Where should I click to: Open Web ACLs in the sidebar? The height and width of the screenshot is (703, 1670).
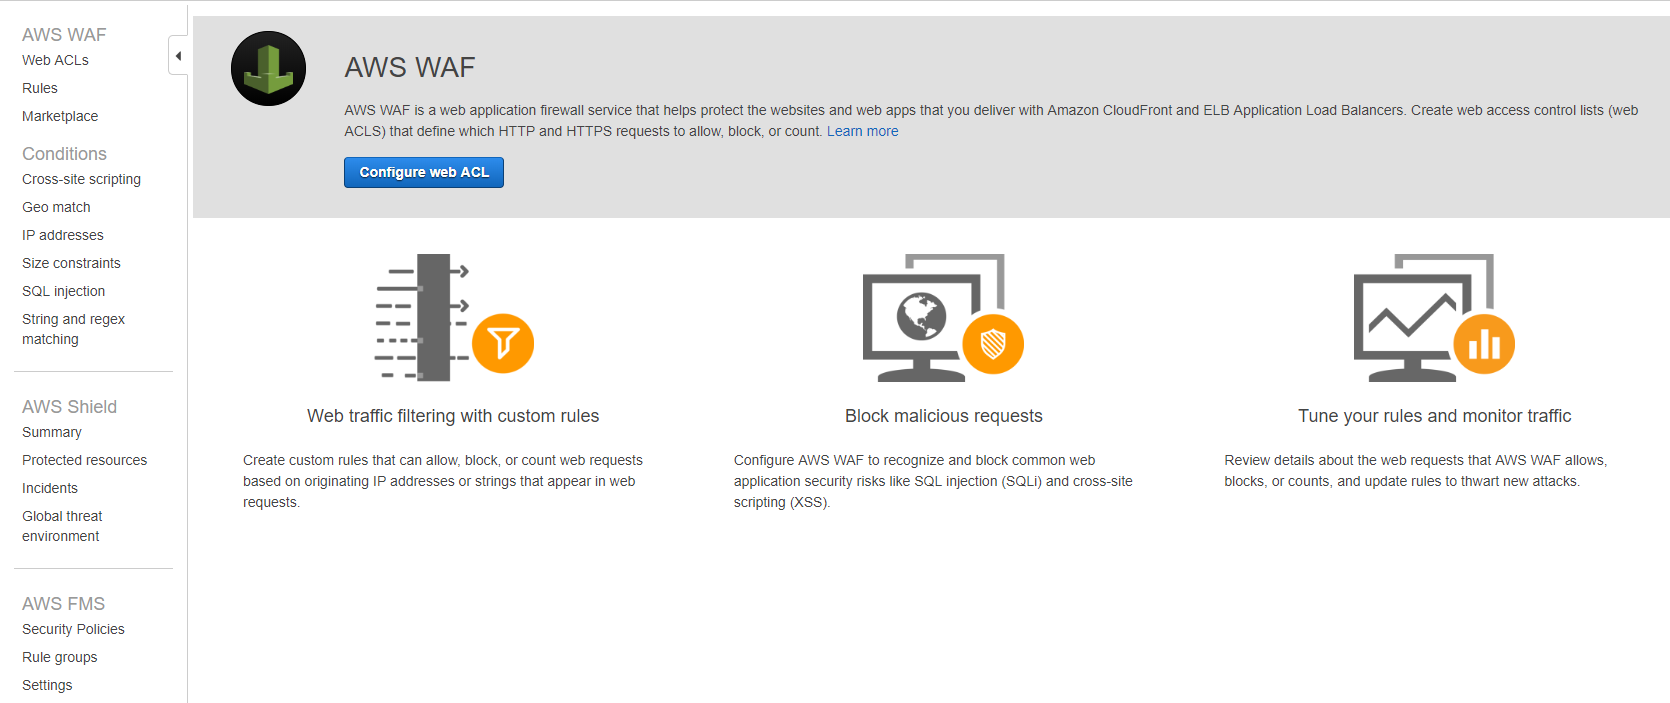pyautogui.click(x=55, y=60)
